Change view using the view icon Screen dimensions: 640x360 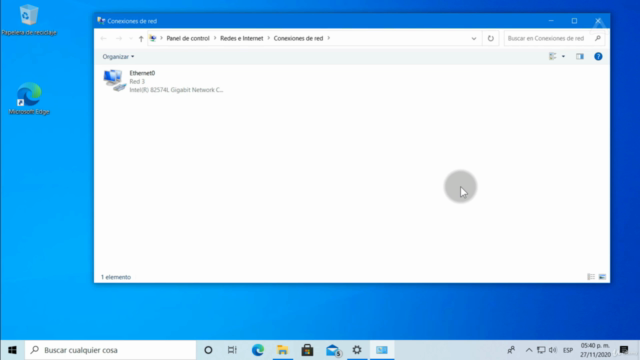(x=553, y=56)
